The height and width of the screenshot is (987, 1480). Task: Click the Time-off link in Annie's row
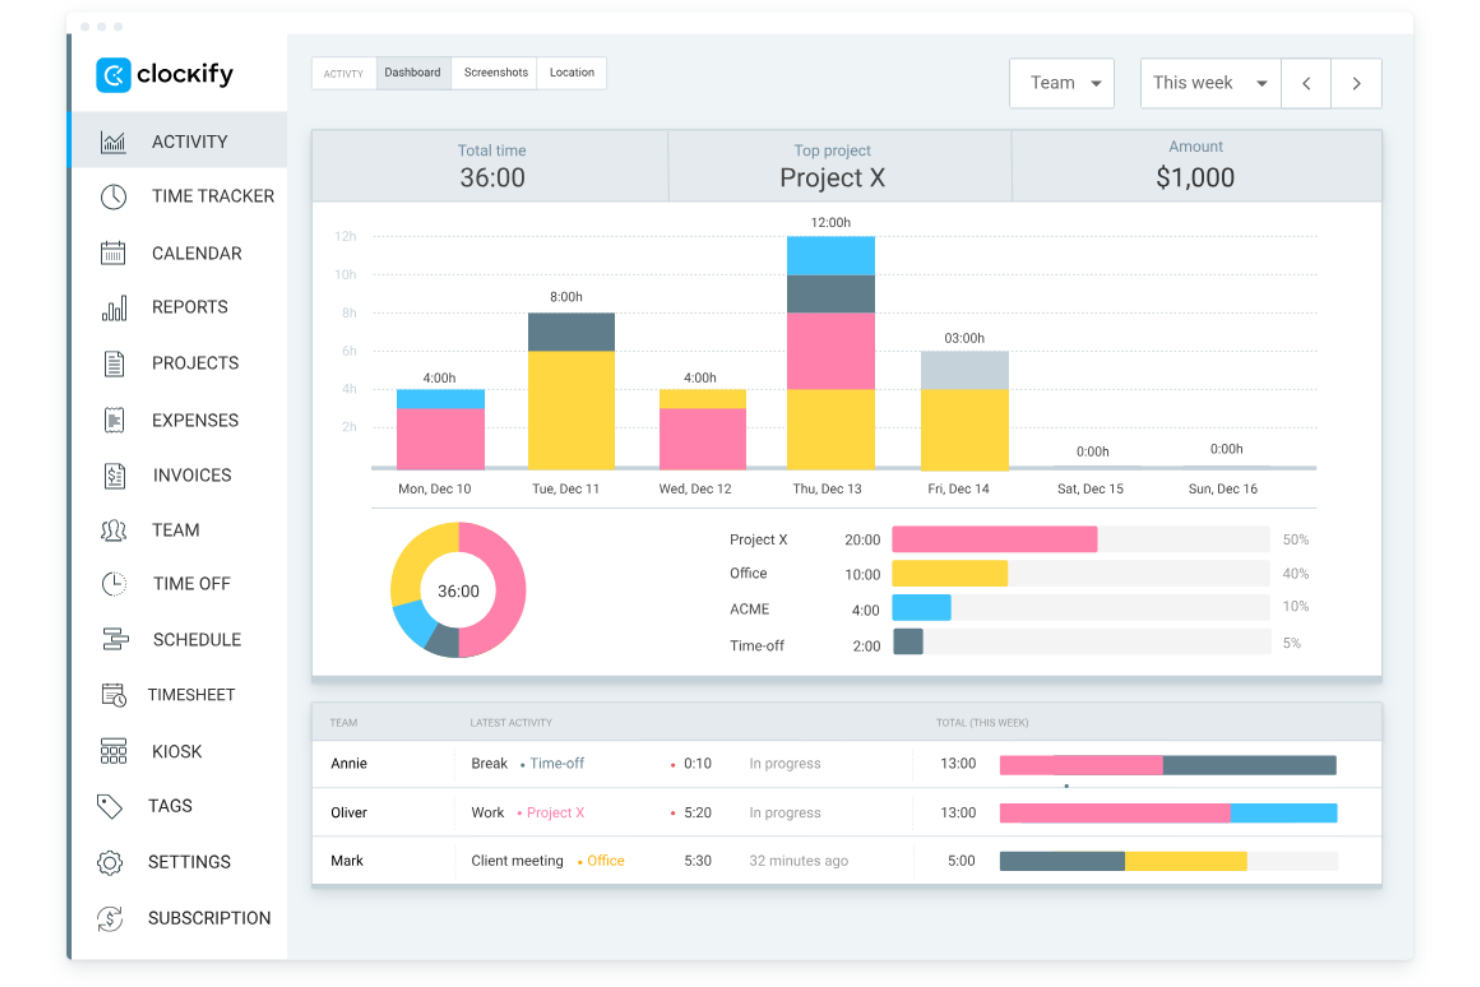[557, 764]
